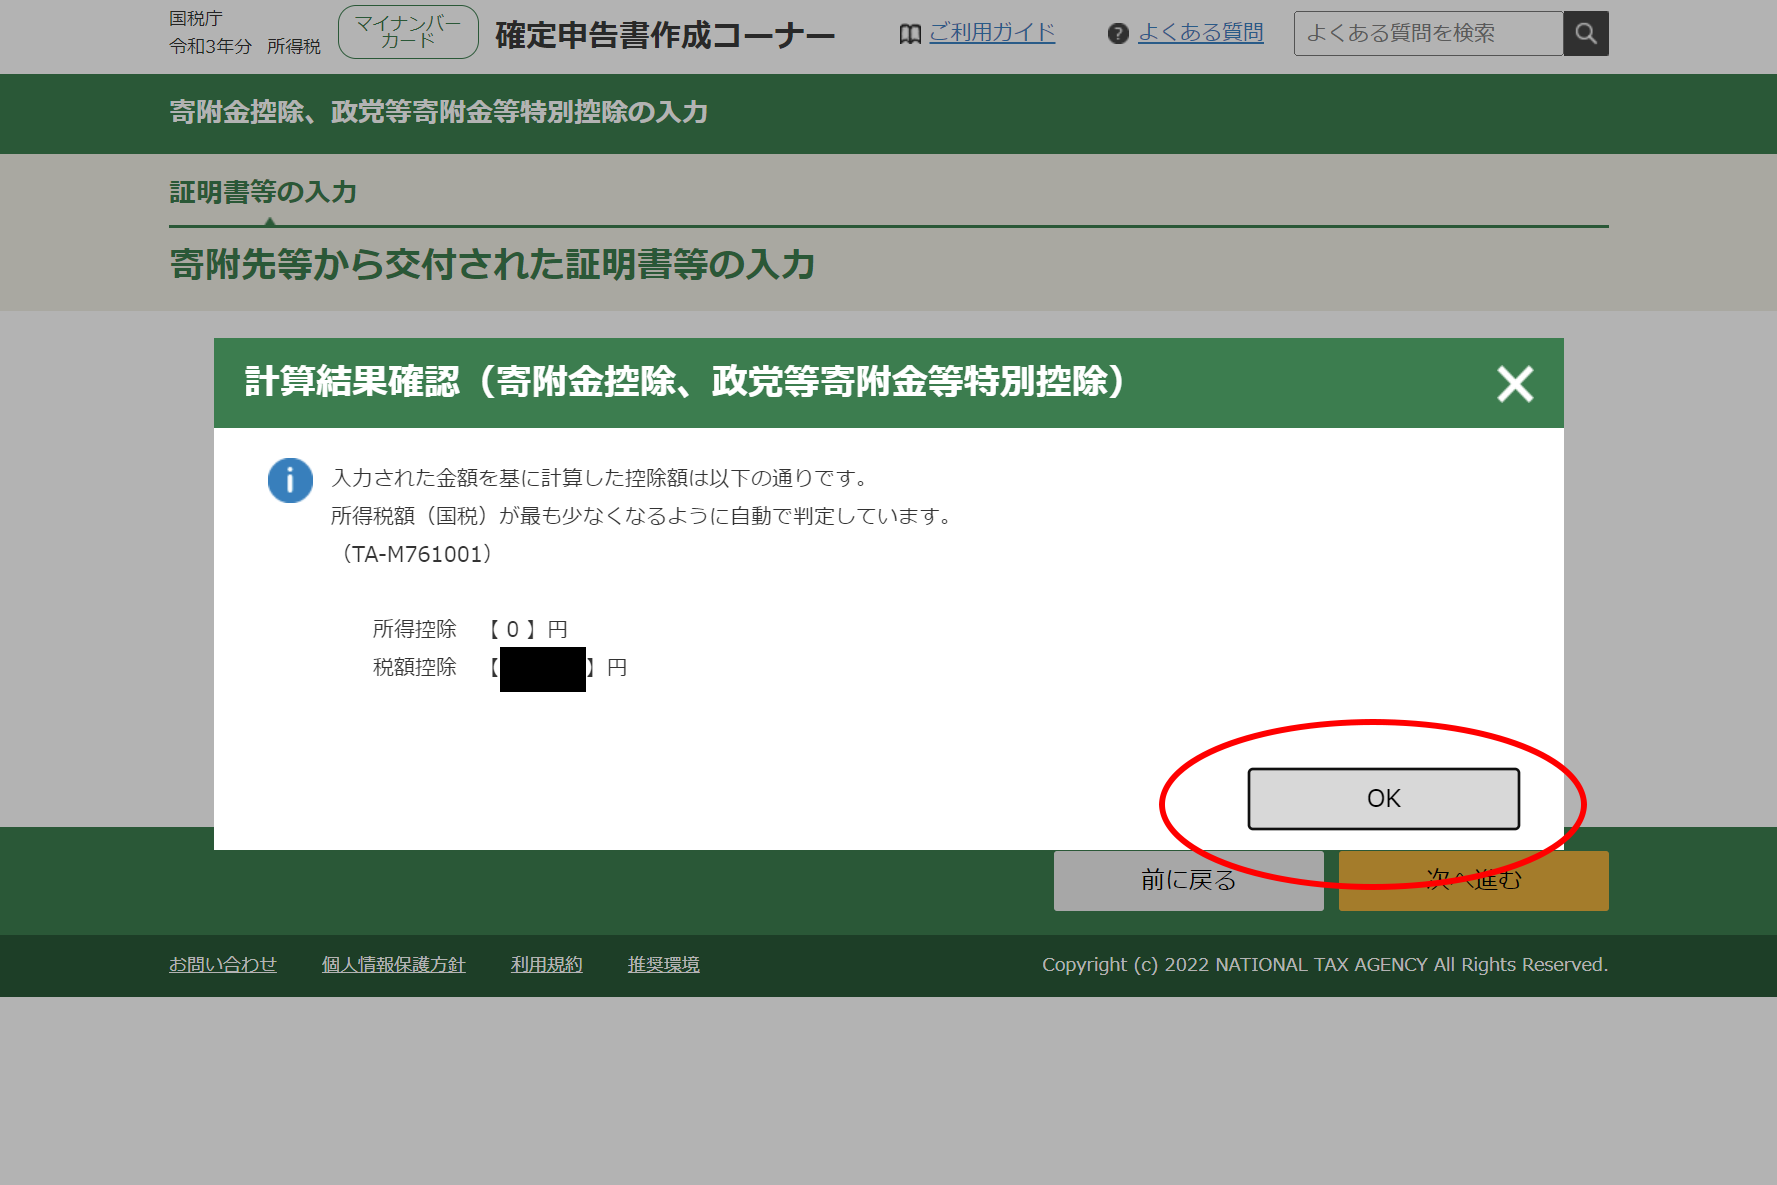Click the 令和3年分 所得税 label
The width and height of the screenshot is (1777, 1185).
coord(245,46)
